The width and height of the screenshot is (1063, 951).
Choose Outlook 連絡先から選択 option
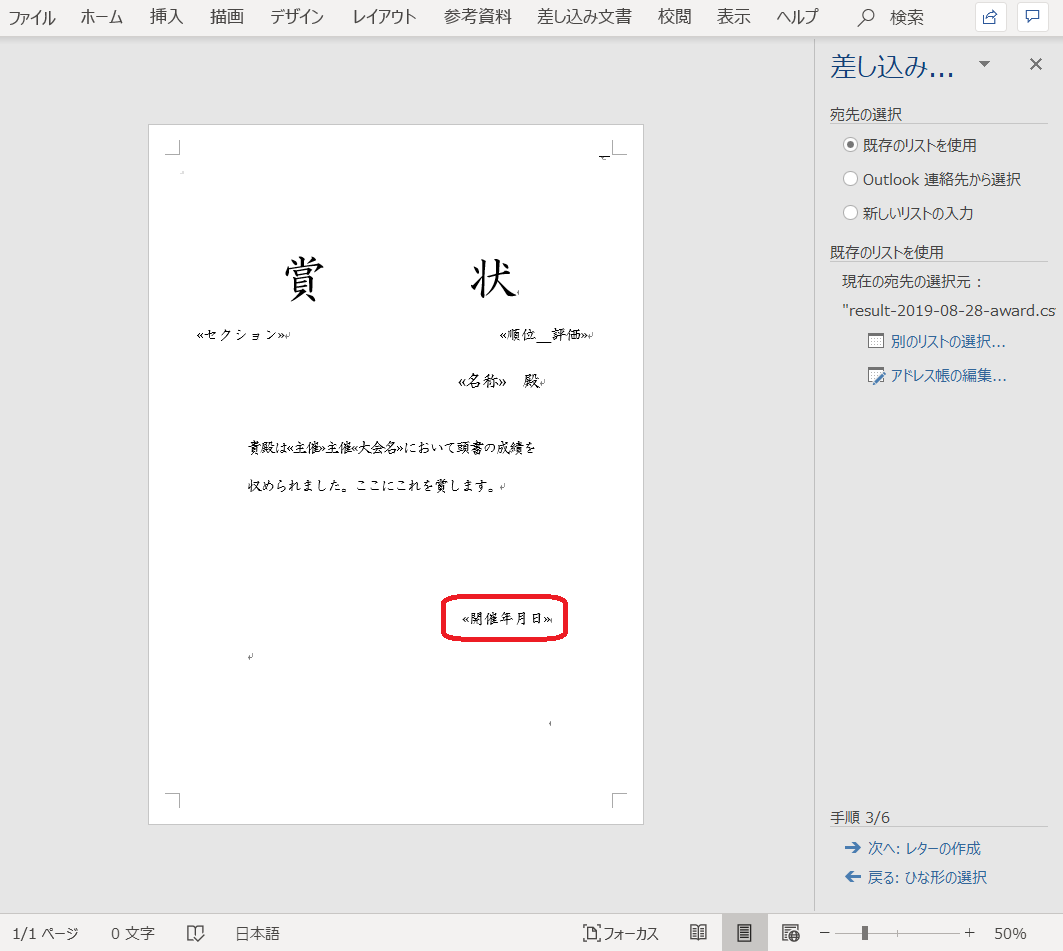click(x=851, y=179)
